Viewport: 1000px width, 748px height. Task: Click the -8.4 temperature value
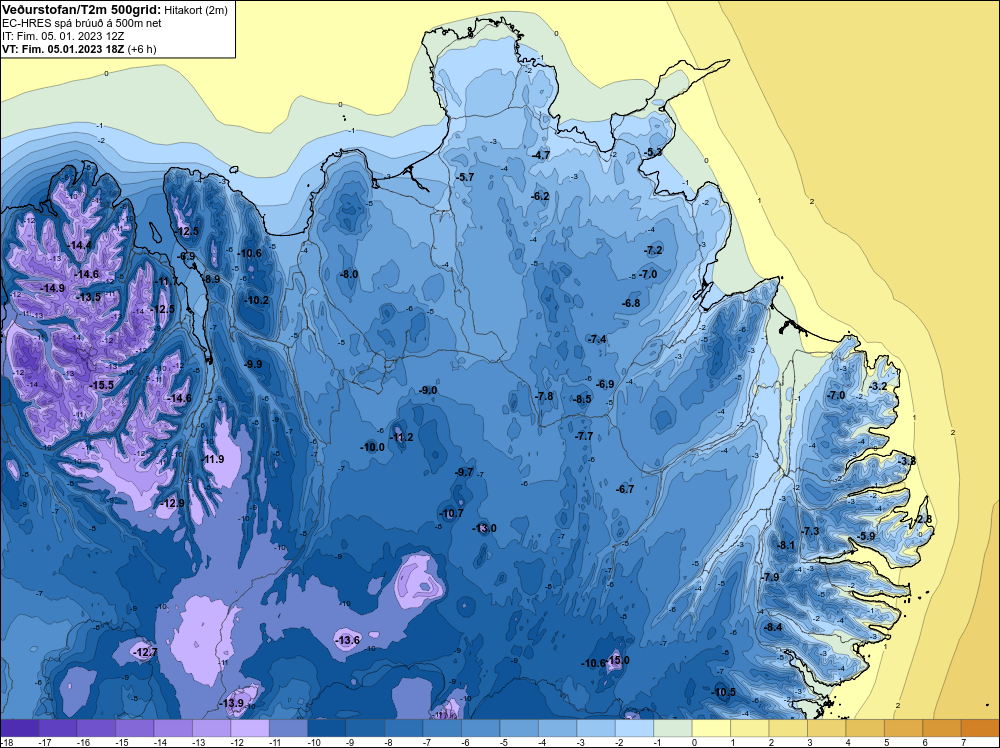tap(773, 627)
